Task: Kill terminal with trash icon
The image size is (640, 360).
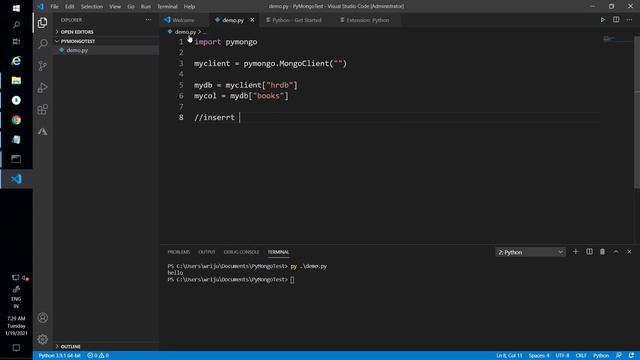Action: (x=602, y=252)
